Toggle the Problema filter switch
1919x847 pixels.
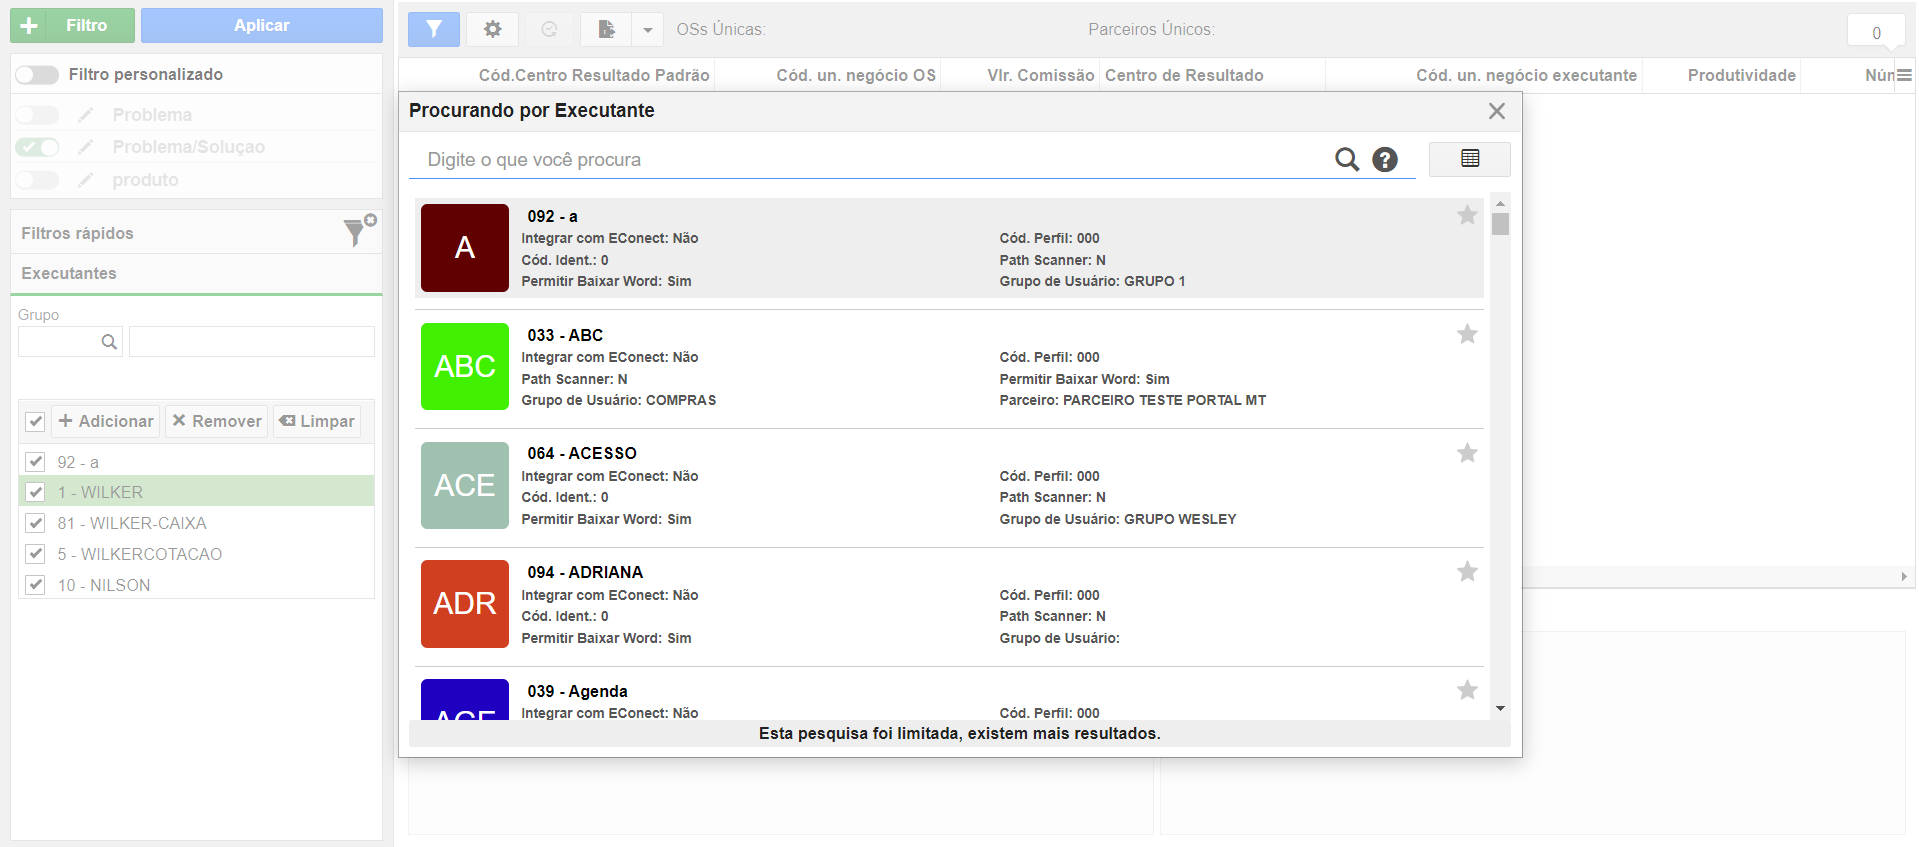click(x=37, y=115)
